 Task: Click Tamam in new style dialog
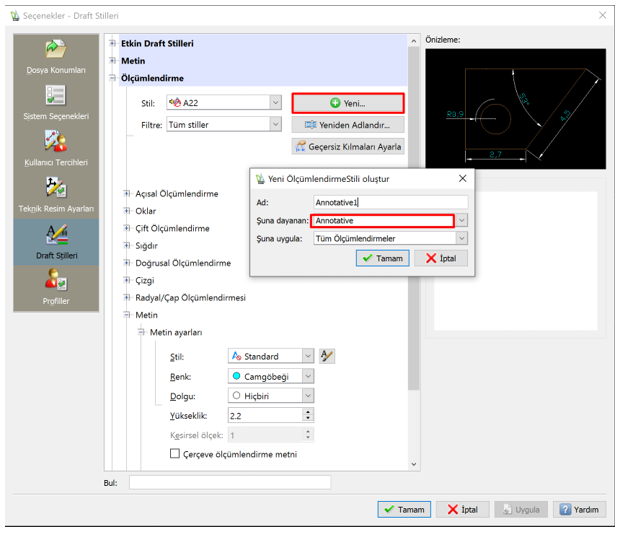[x=381, y=258]
